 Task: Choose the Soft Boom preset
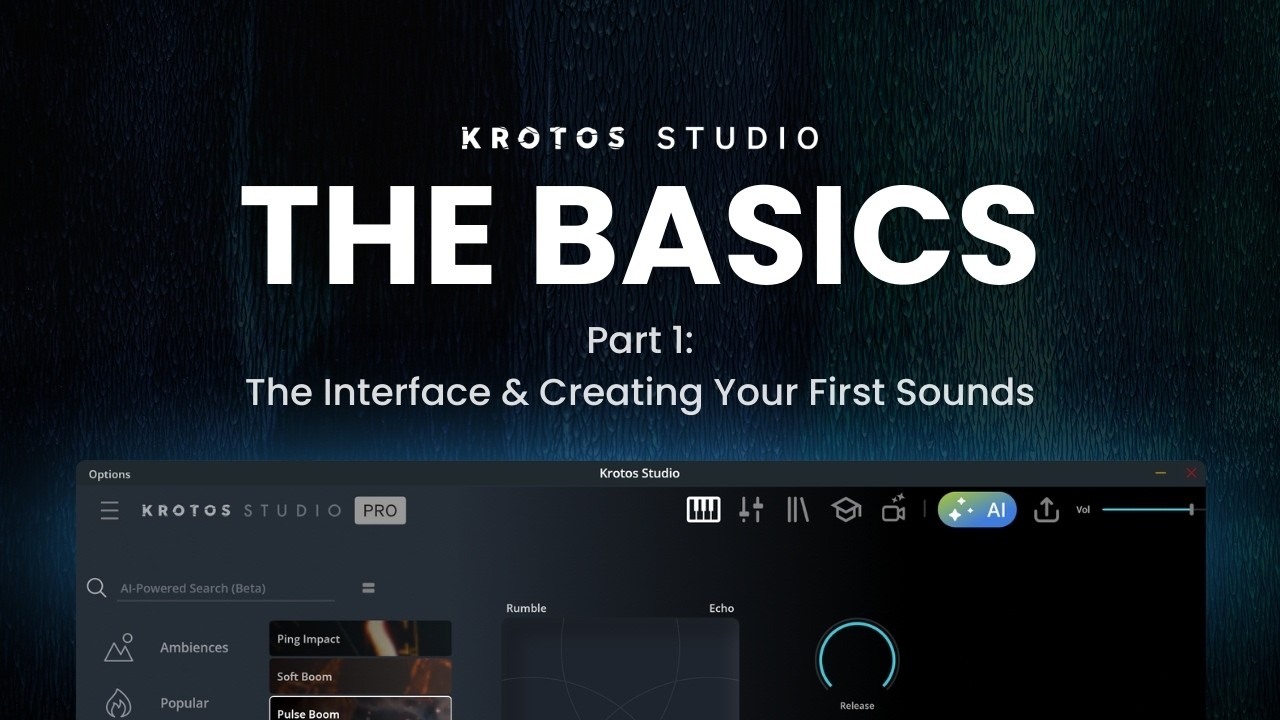360,676
